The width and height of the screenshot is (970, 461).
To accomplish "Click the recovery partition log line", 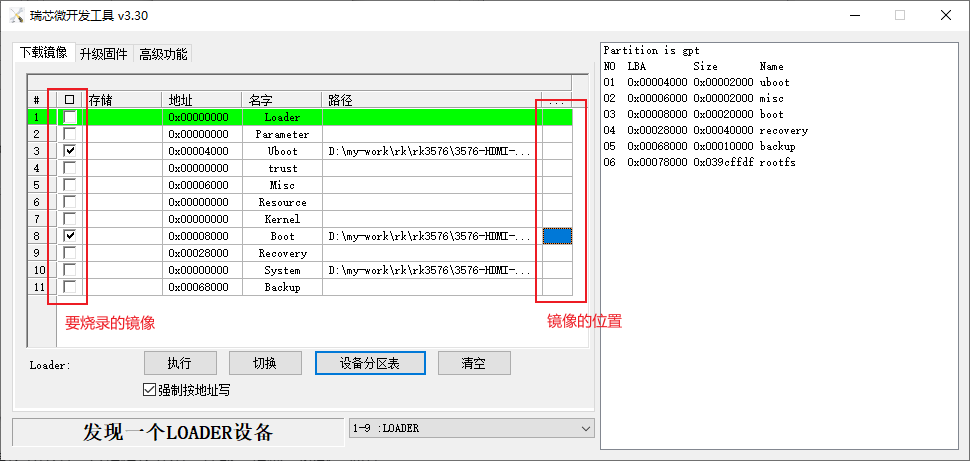I will [x=706, y=130].
